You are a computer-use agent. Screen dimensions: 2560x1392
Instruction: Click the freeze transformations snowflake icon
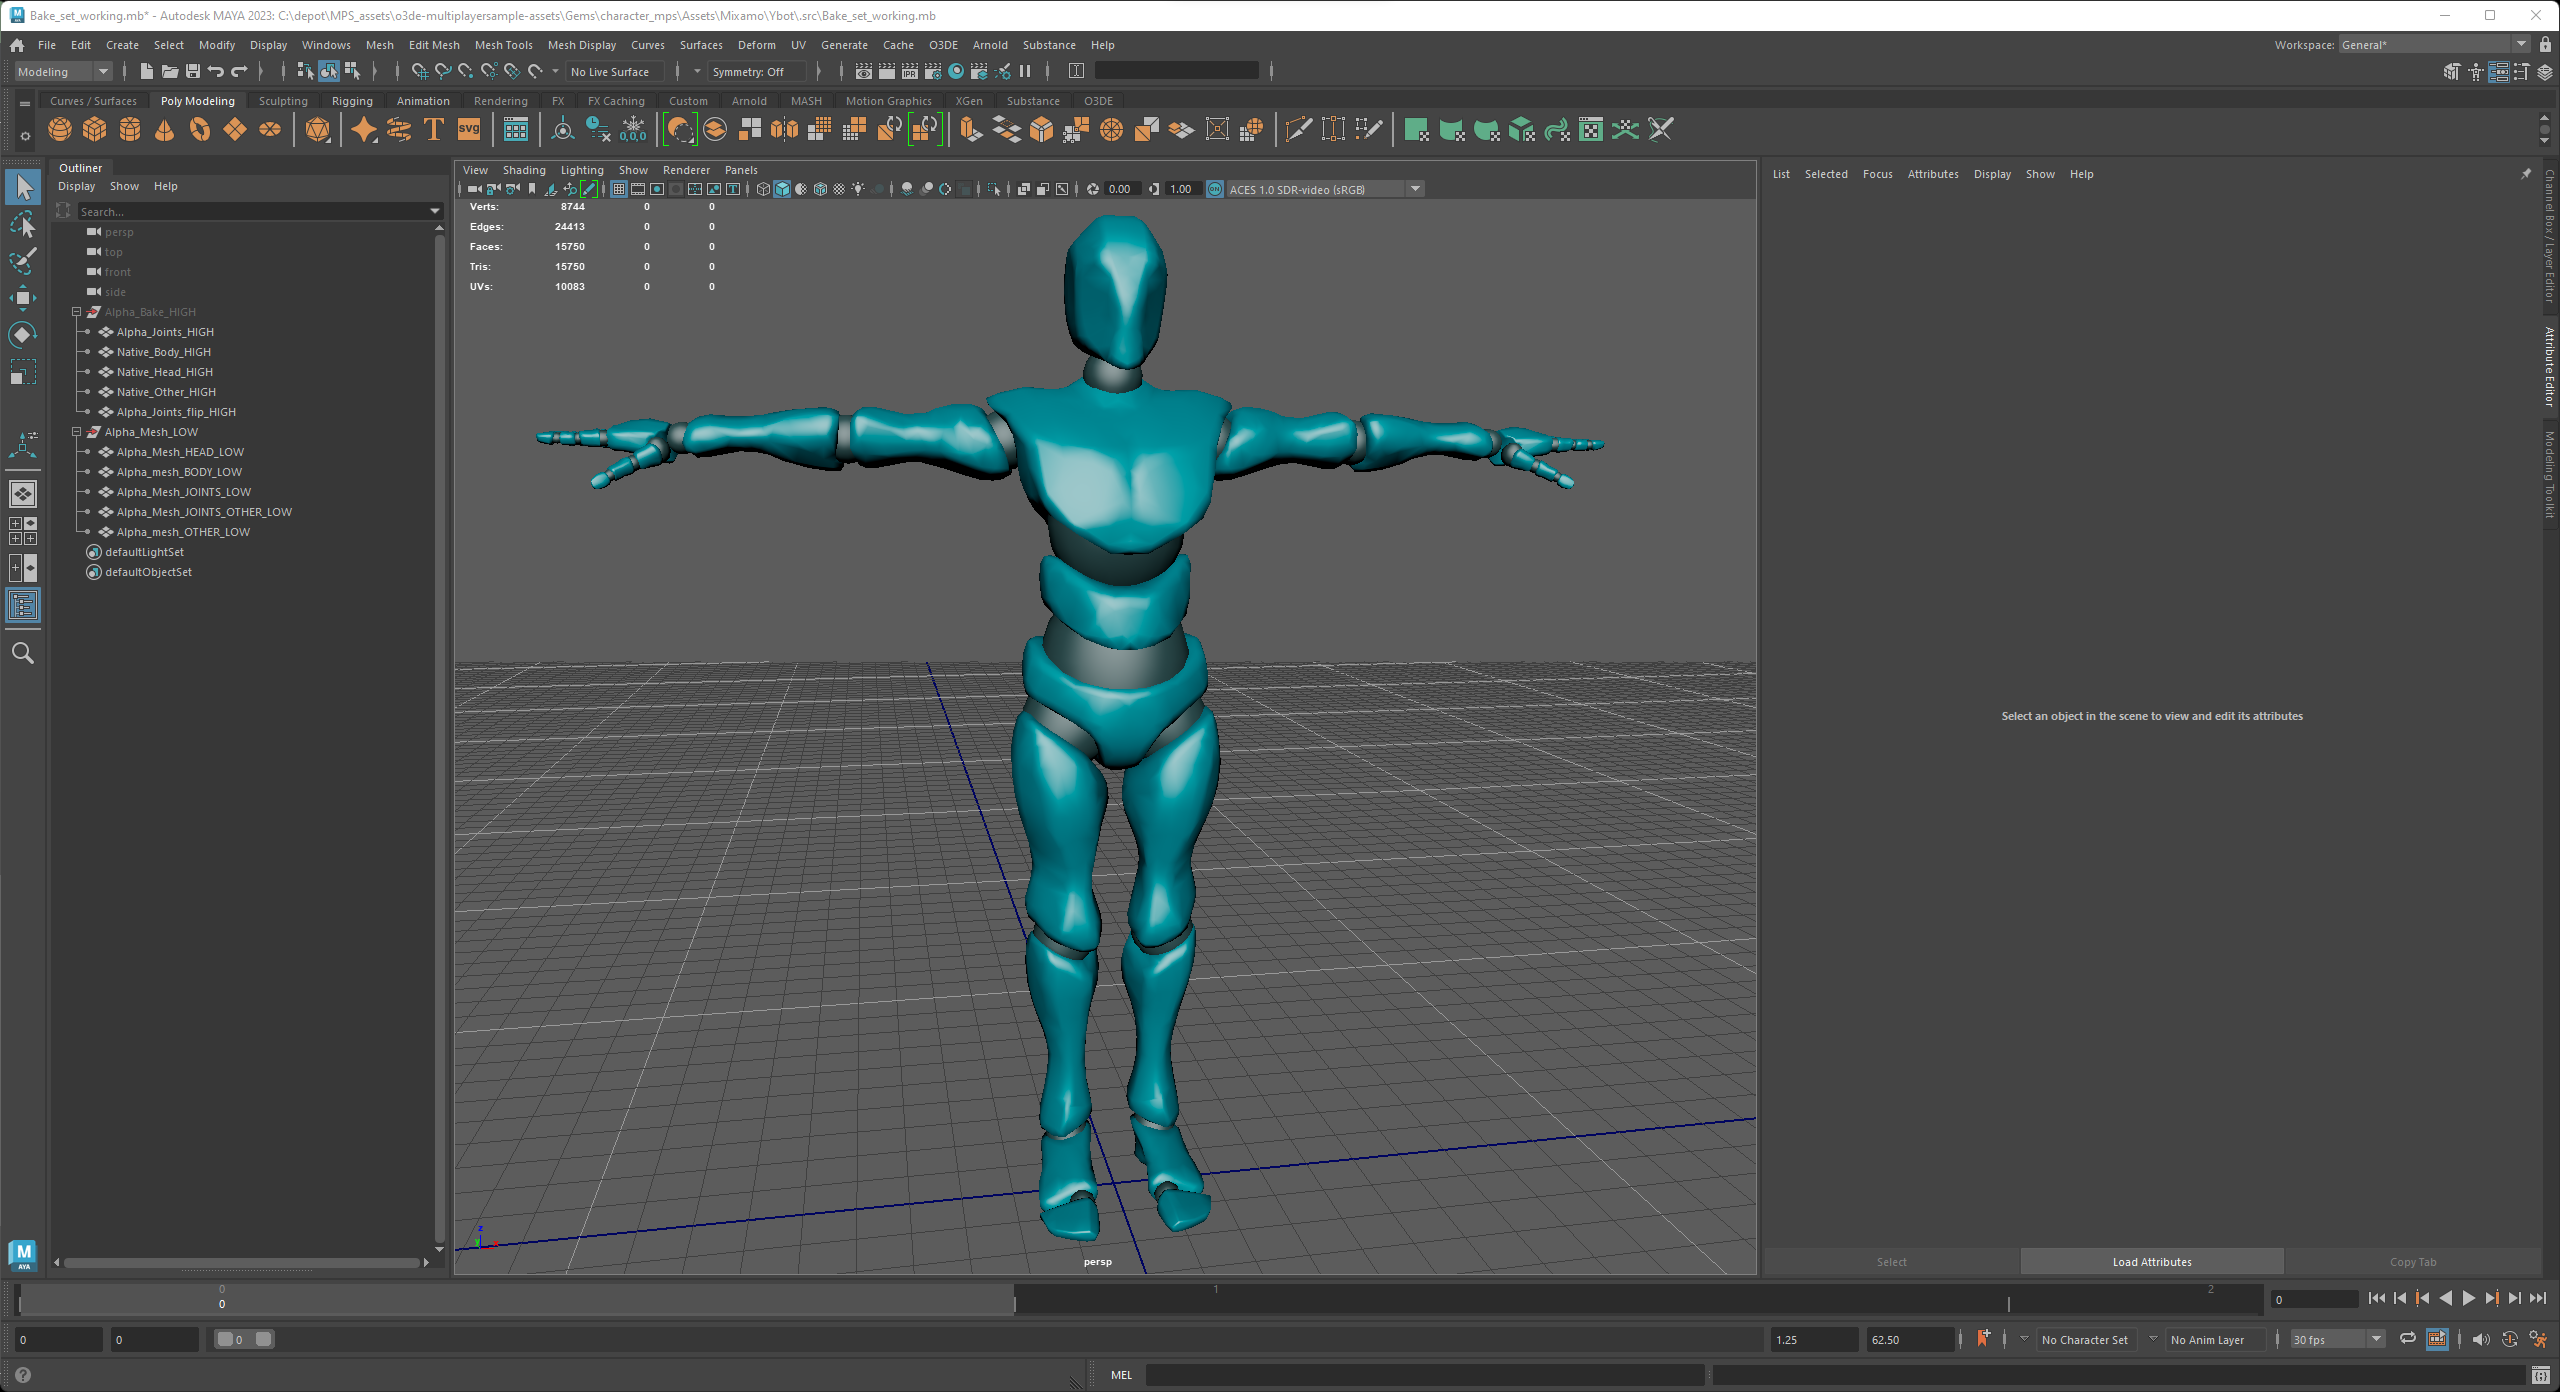(x=633, y=130)
